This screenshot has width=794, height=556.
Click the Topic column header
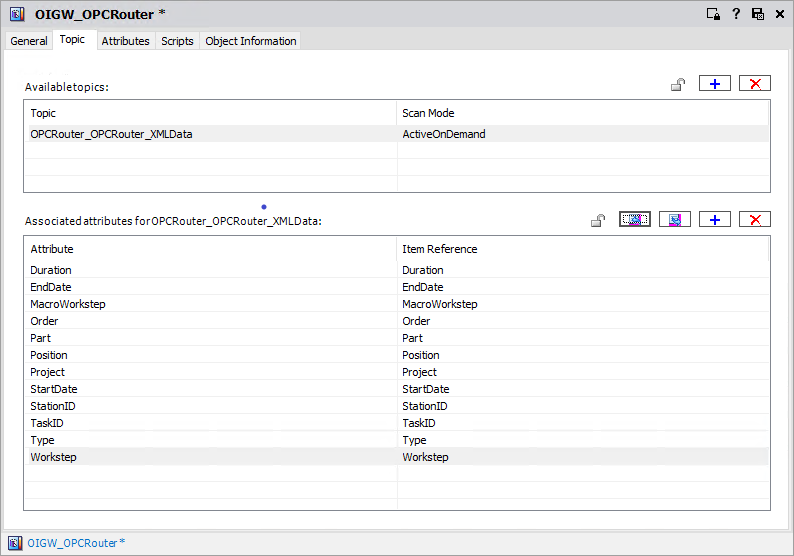(x=211, y=113)
